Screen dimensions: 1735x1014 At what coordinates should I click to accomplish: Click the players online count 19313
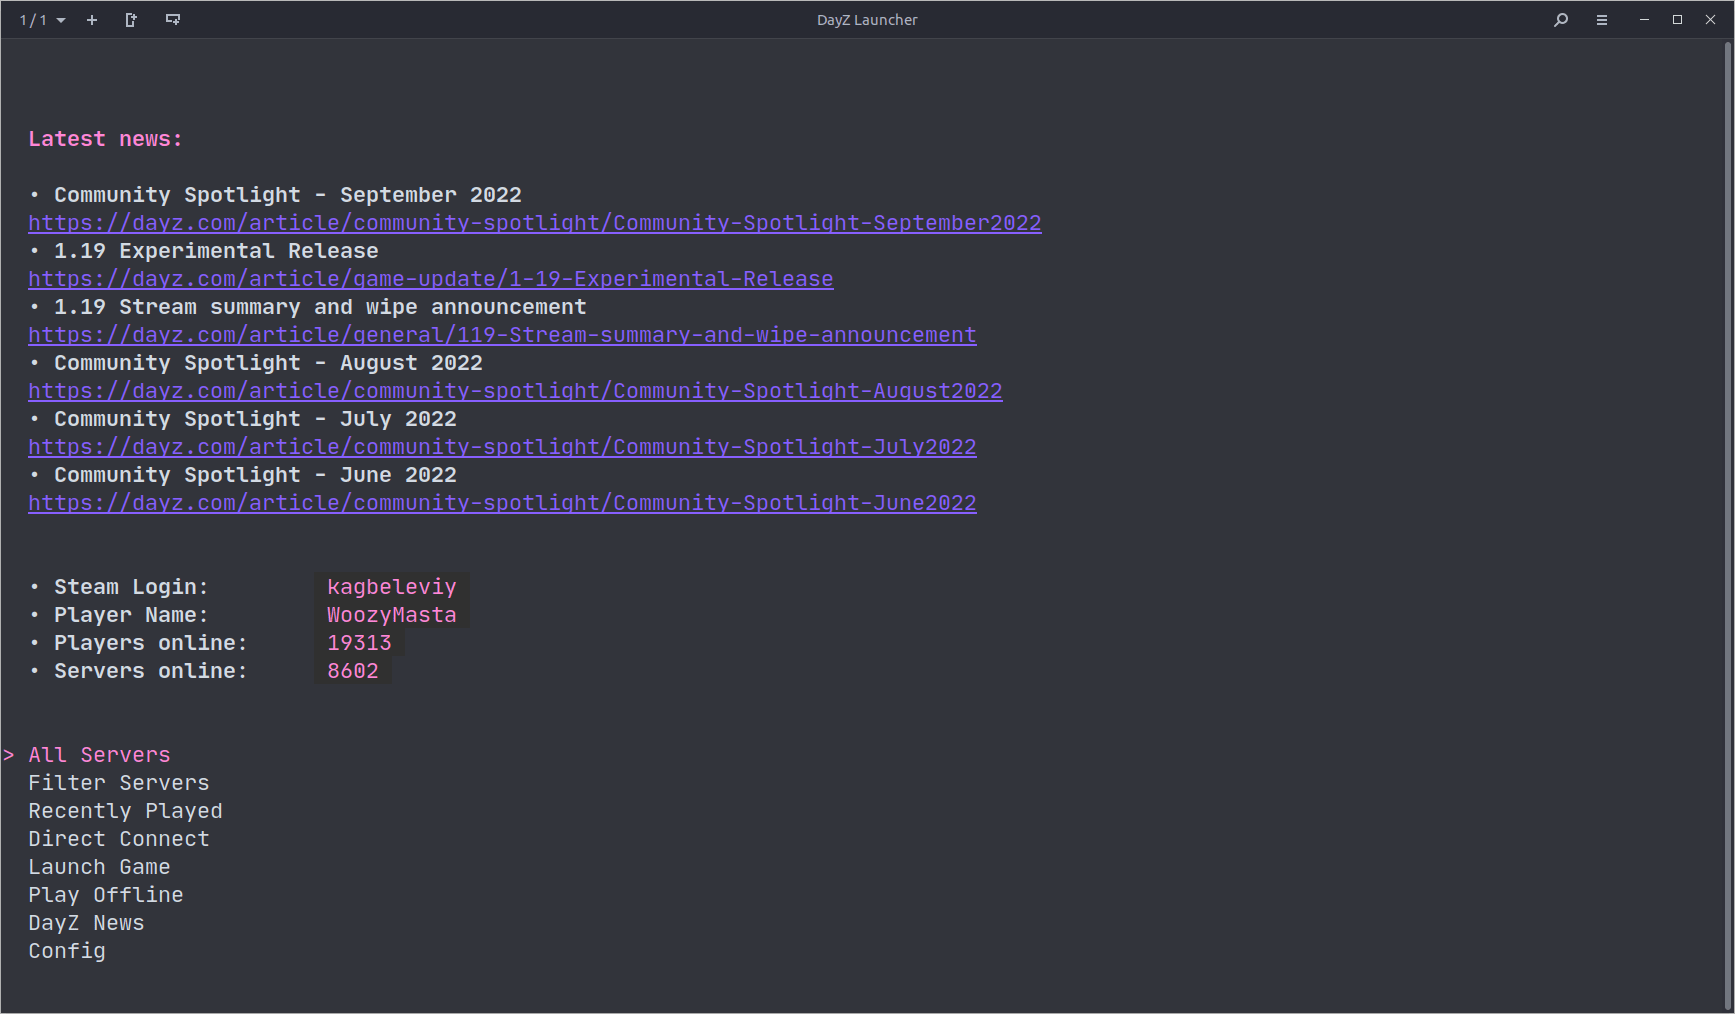360,643
